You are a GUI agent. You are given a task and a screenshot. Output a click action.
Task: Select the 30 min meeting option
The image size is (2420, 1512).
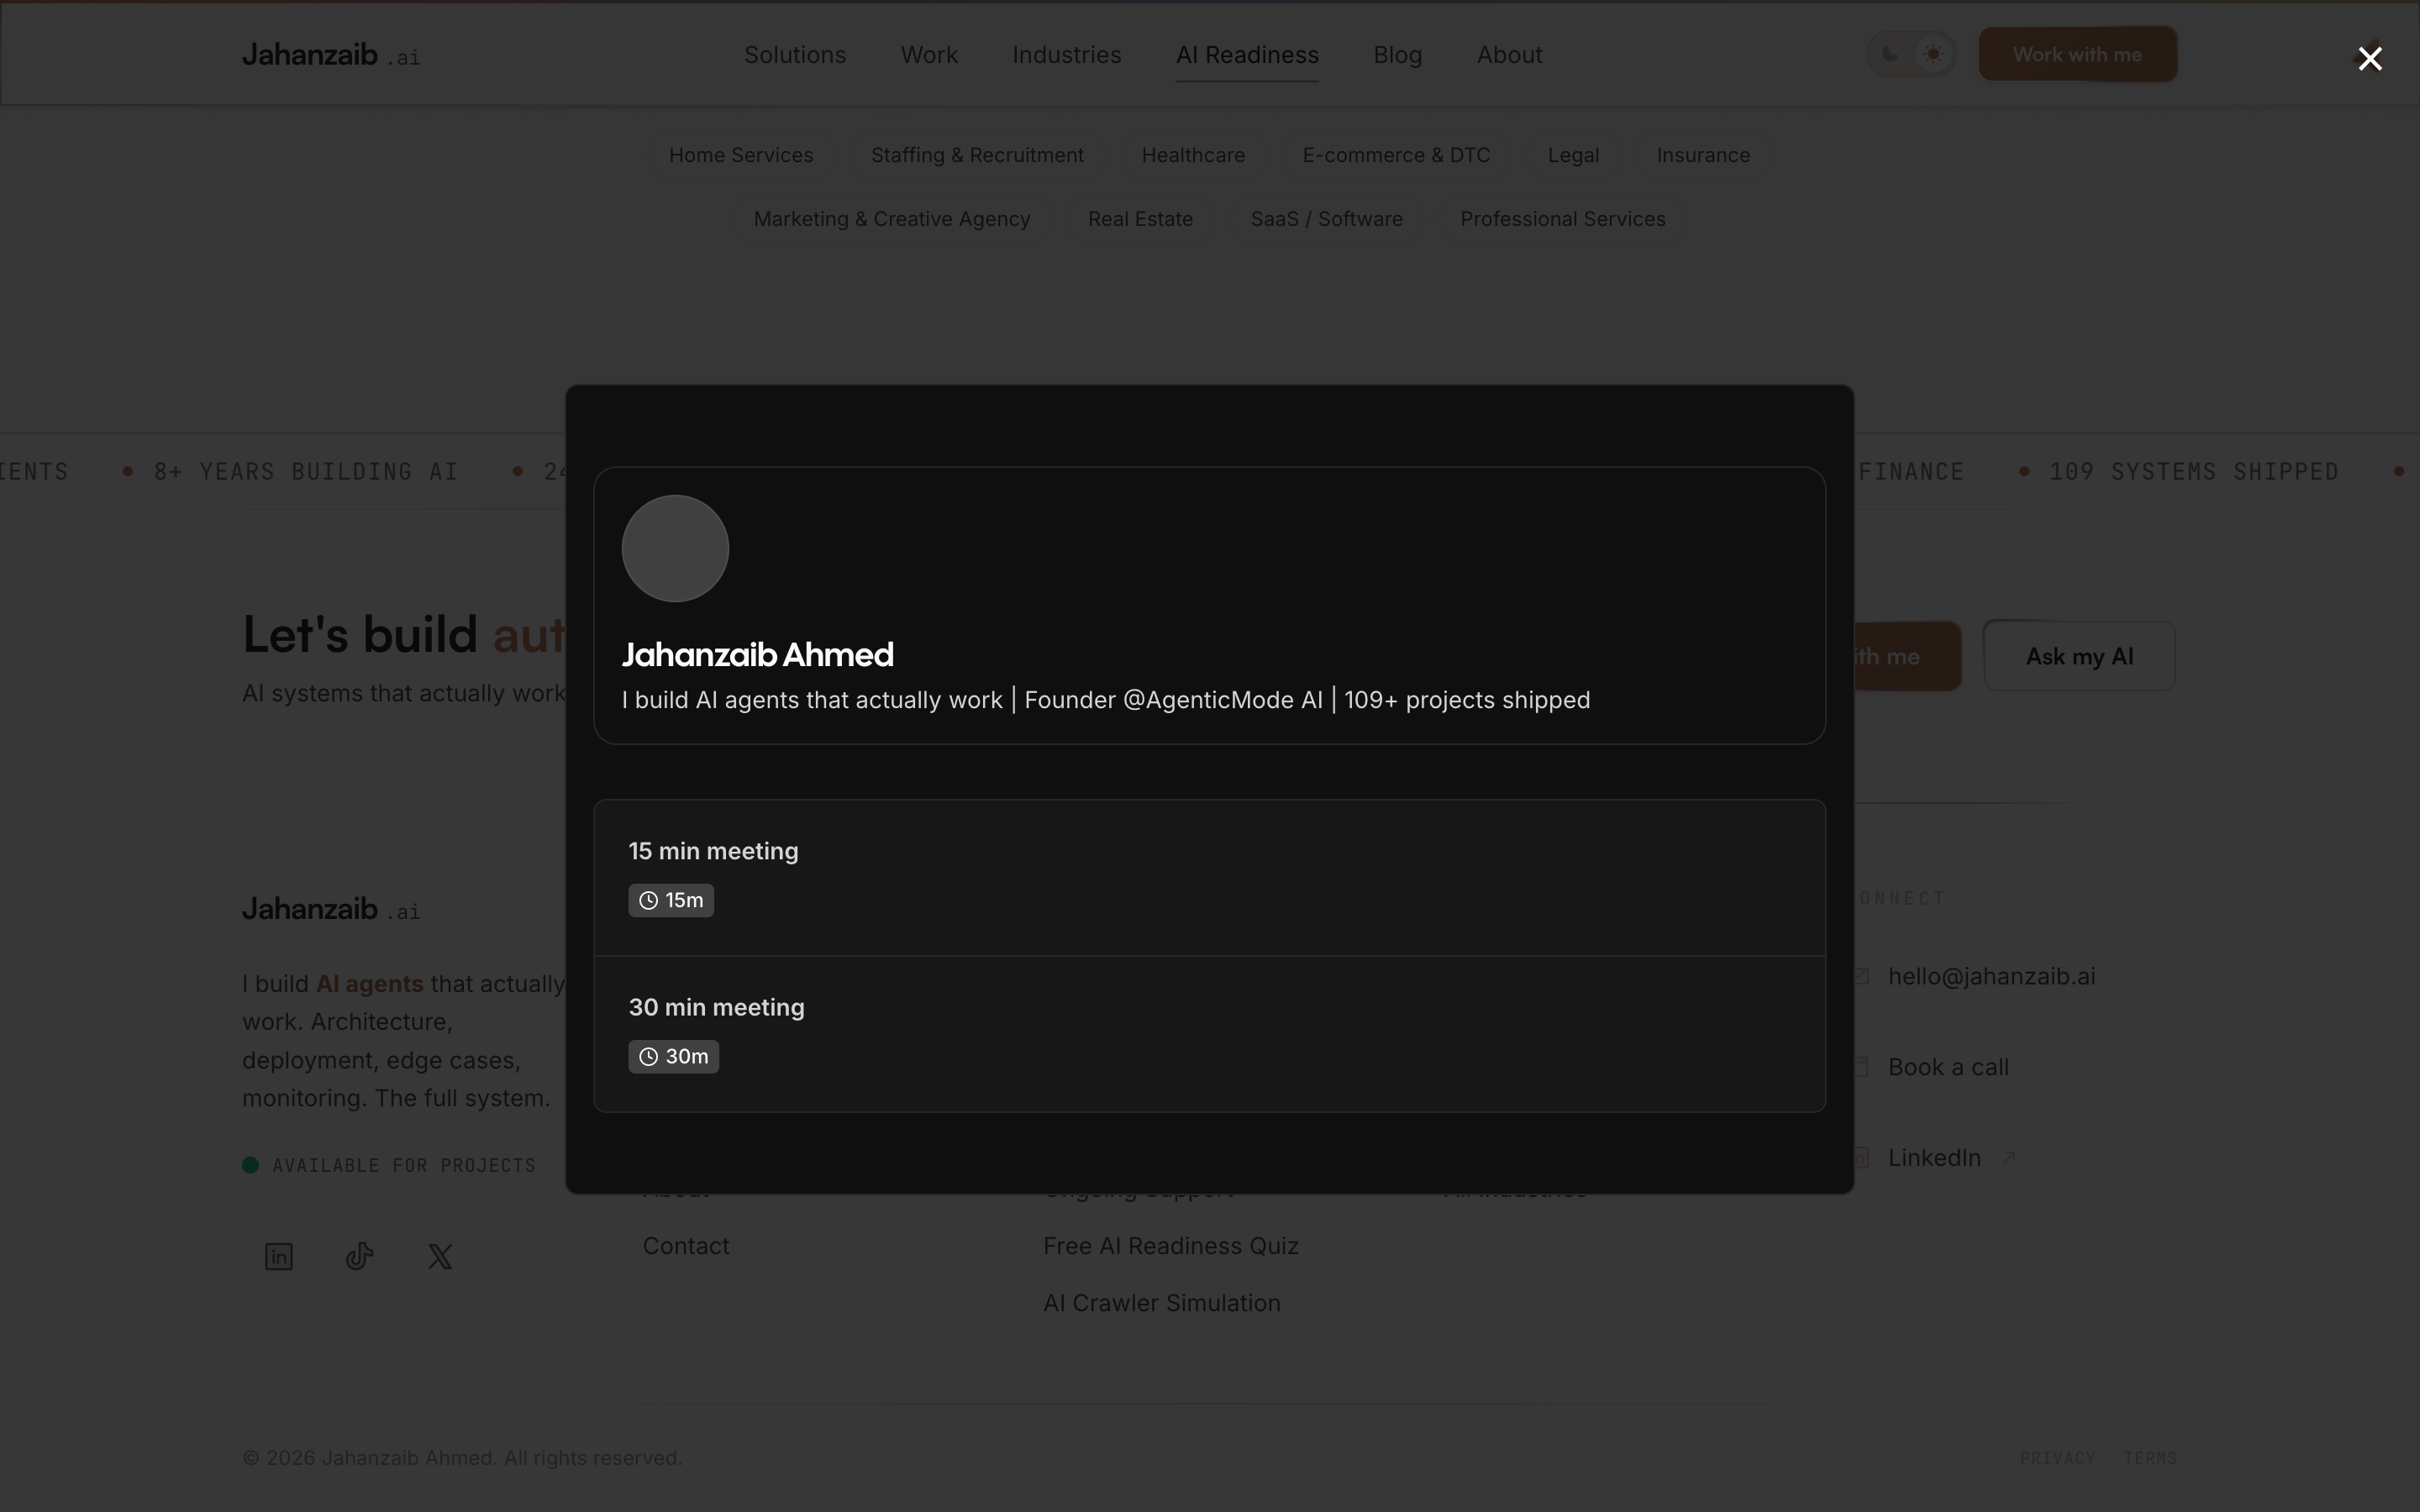1209,1034
